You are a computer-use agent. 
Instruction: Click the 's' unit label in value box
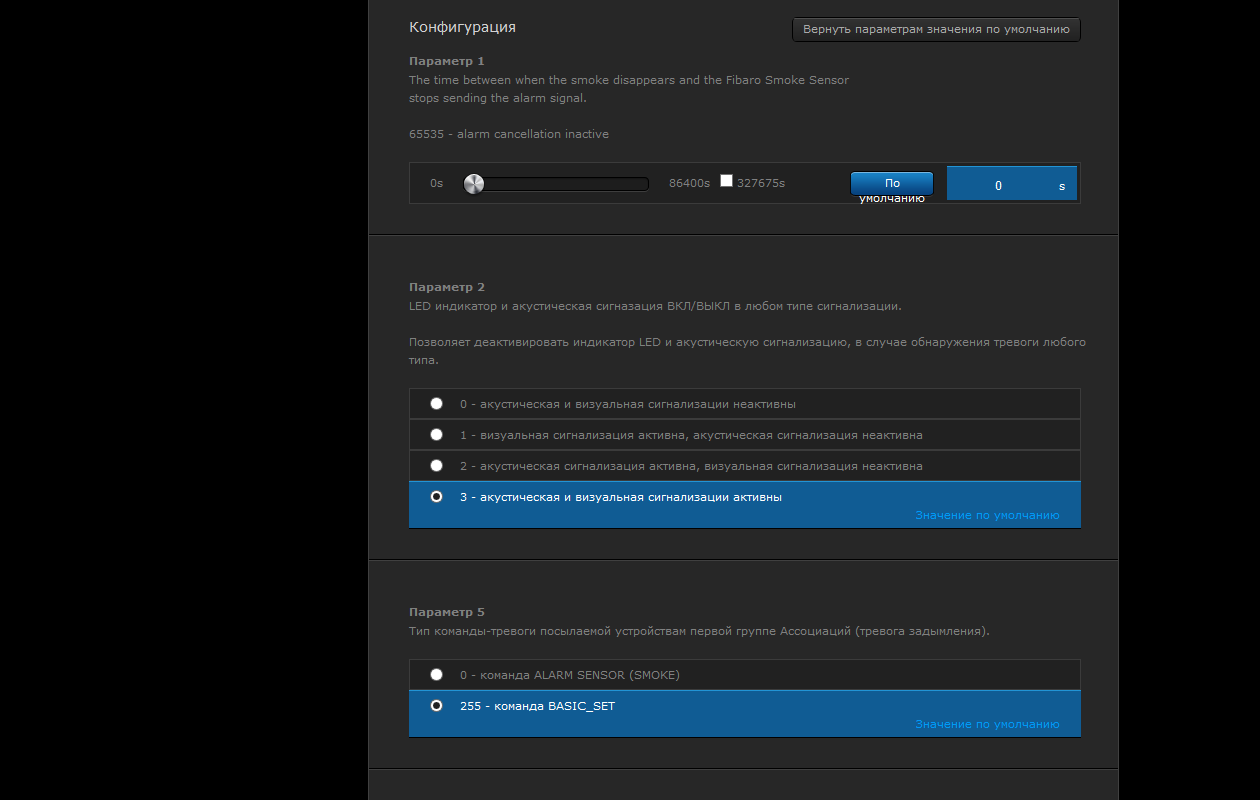coord(1062,187)
